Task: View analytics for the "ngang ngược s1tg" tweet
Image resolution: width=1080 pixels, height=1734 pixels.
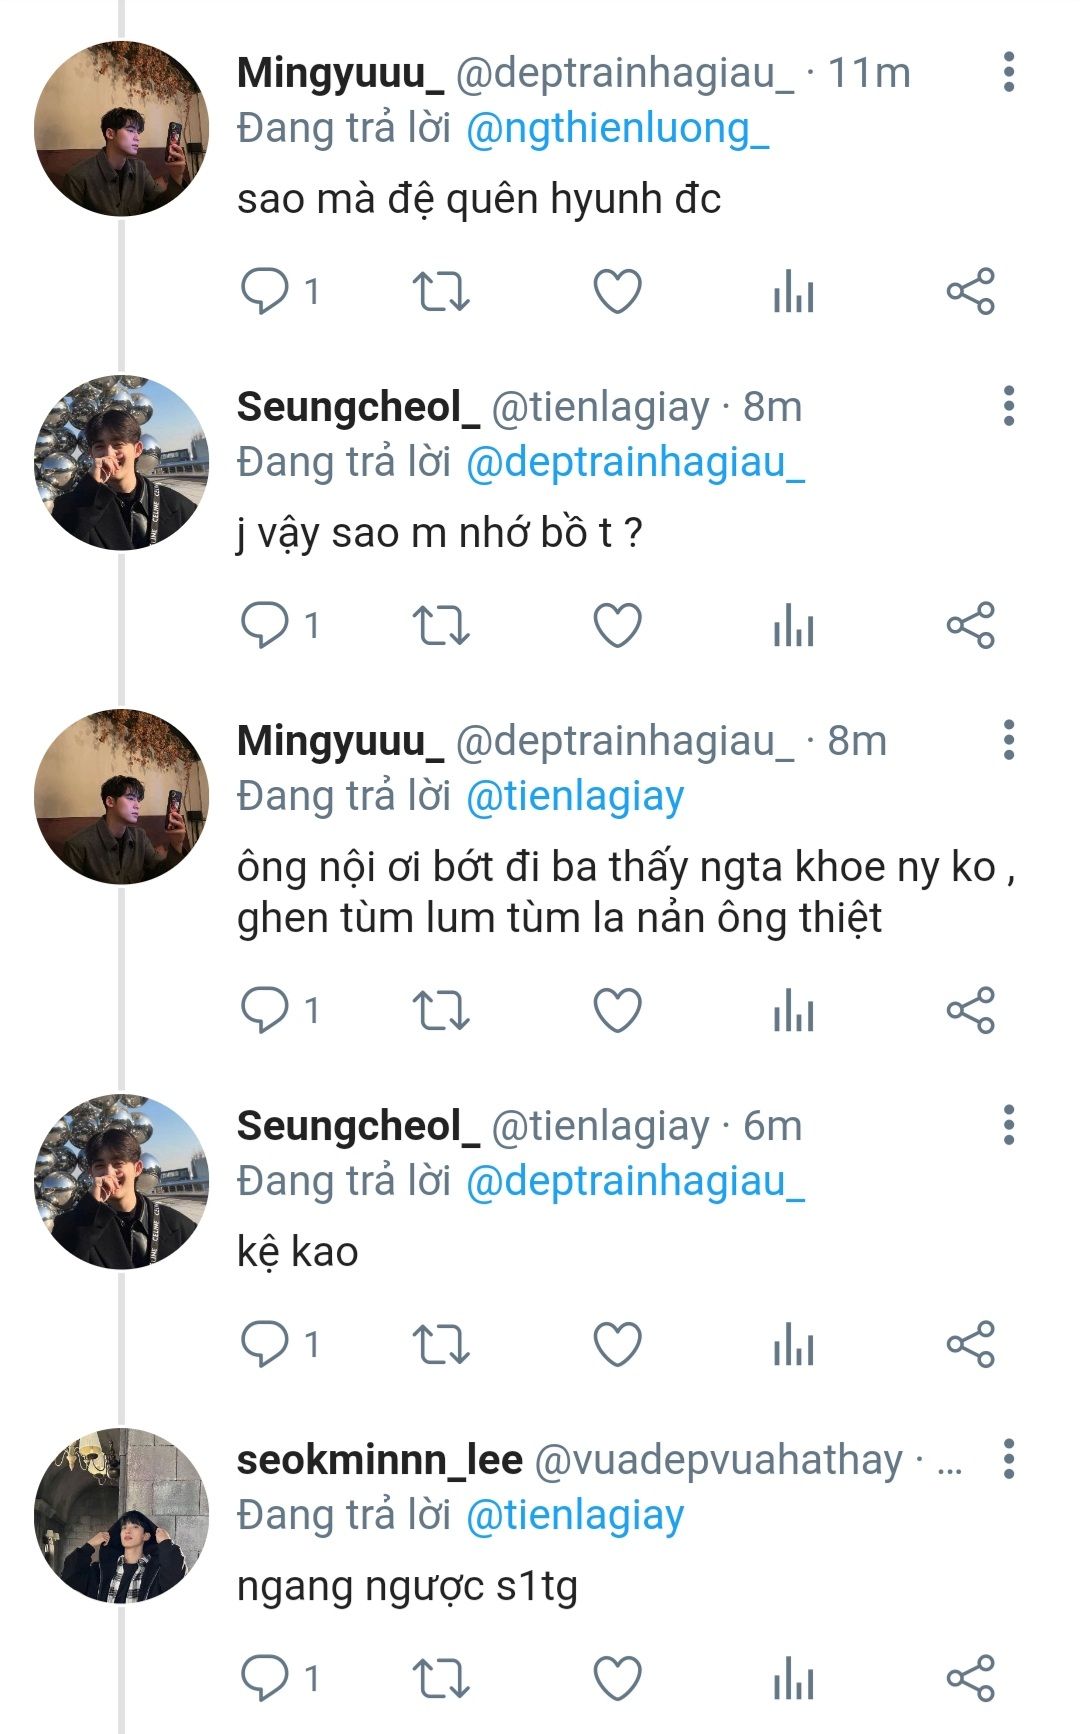Action: [x=794, y=1678]
